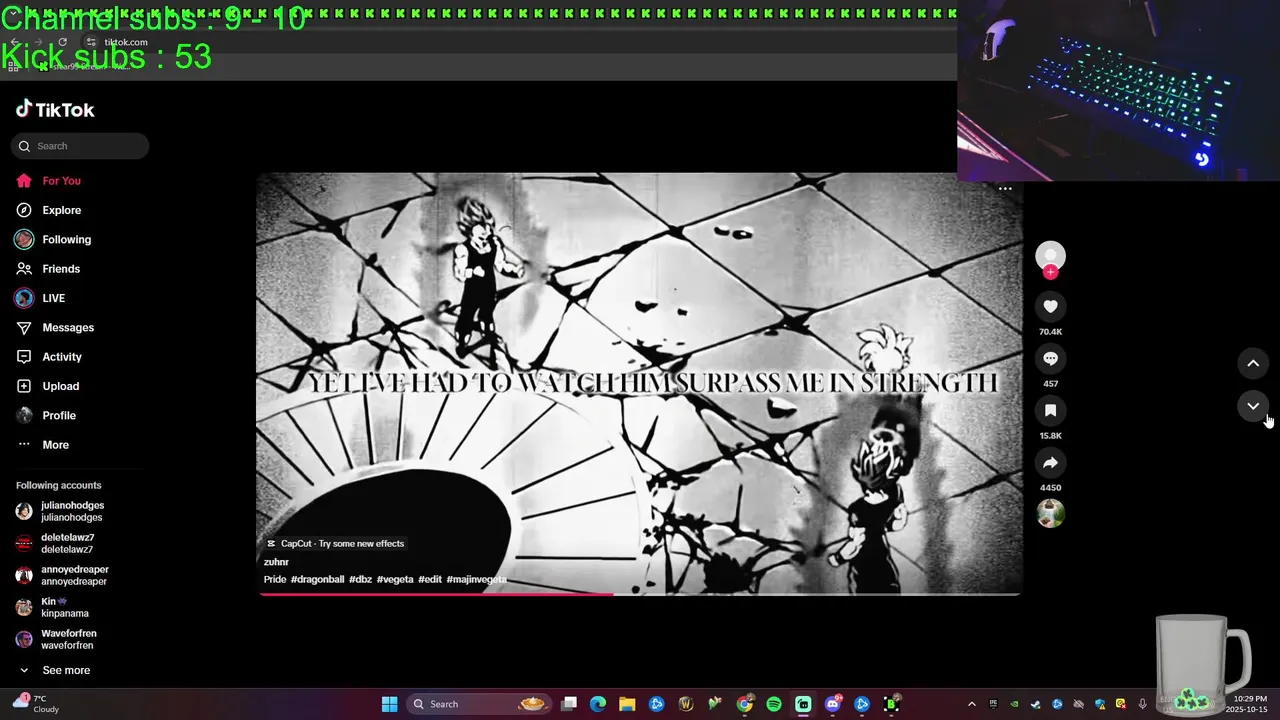Like the video with heart icon
This screenshot has height=720, width=1280.
pos(1050,307)
